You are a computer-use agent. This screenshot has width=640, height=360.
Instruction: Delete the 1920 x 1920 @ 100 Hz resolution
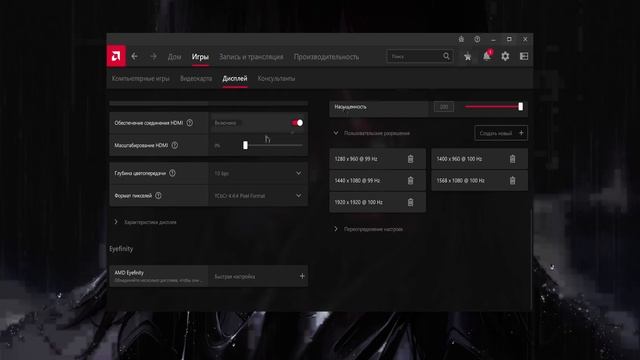tap(411, 202)
